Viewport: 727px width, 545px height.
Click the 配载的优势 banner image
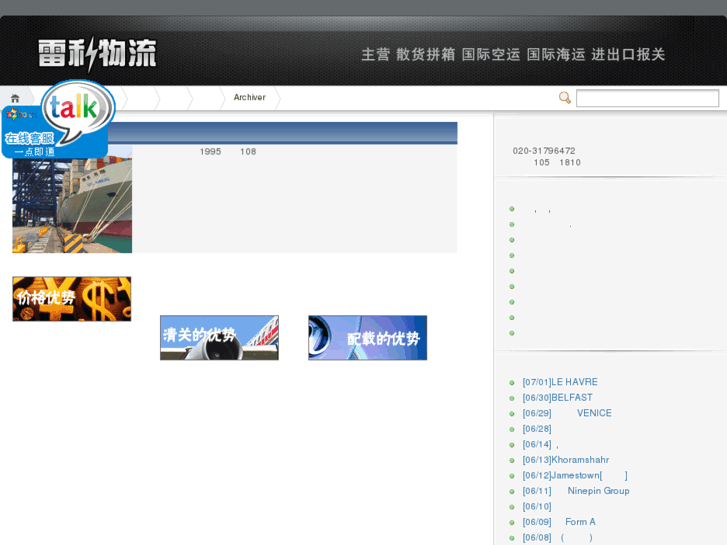368,338
